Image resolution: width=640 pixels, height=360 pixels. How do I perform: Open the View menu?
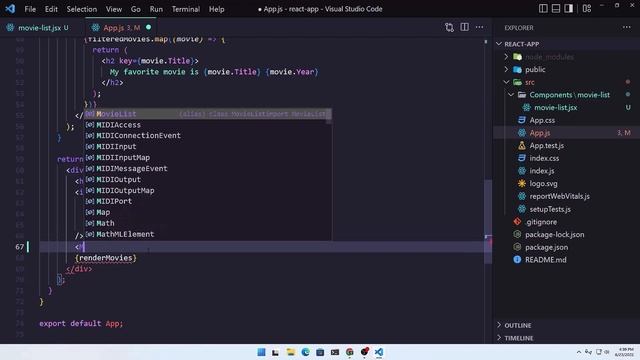click(x=114, y=9)
